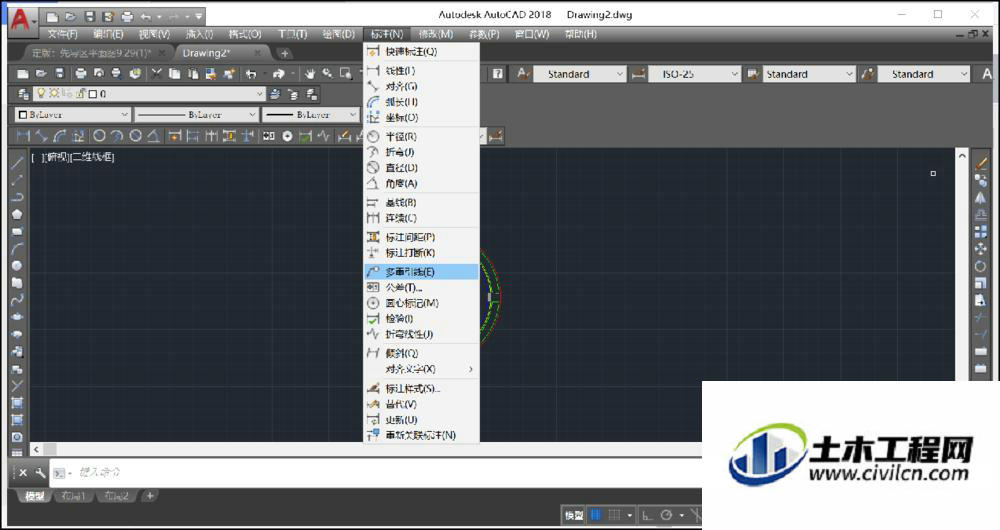Select the Line tool in draw toolbar
The height and width of the screenshot is (530, 1000).
17,163
